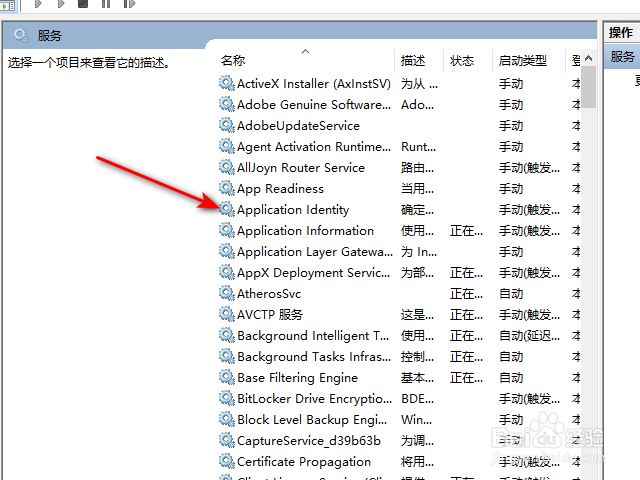Click the gear icon of ActiveX Installer service

[x=227, y=83]
